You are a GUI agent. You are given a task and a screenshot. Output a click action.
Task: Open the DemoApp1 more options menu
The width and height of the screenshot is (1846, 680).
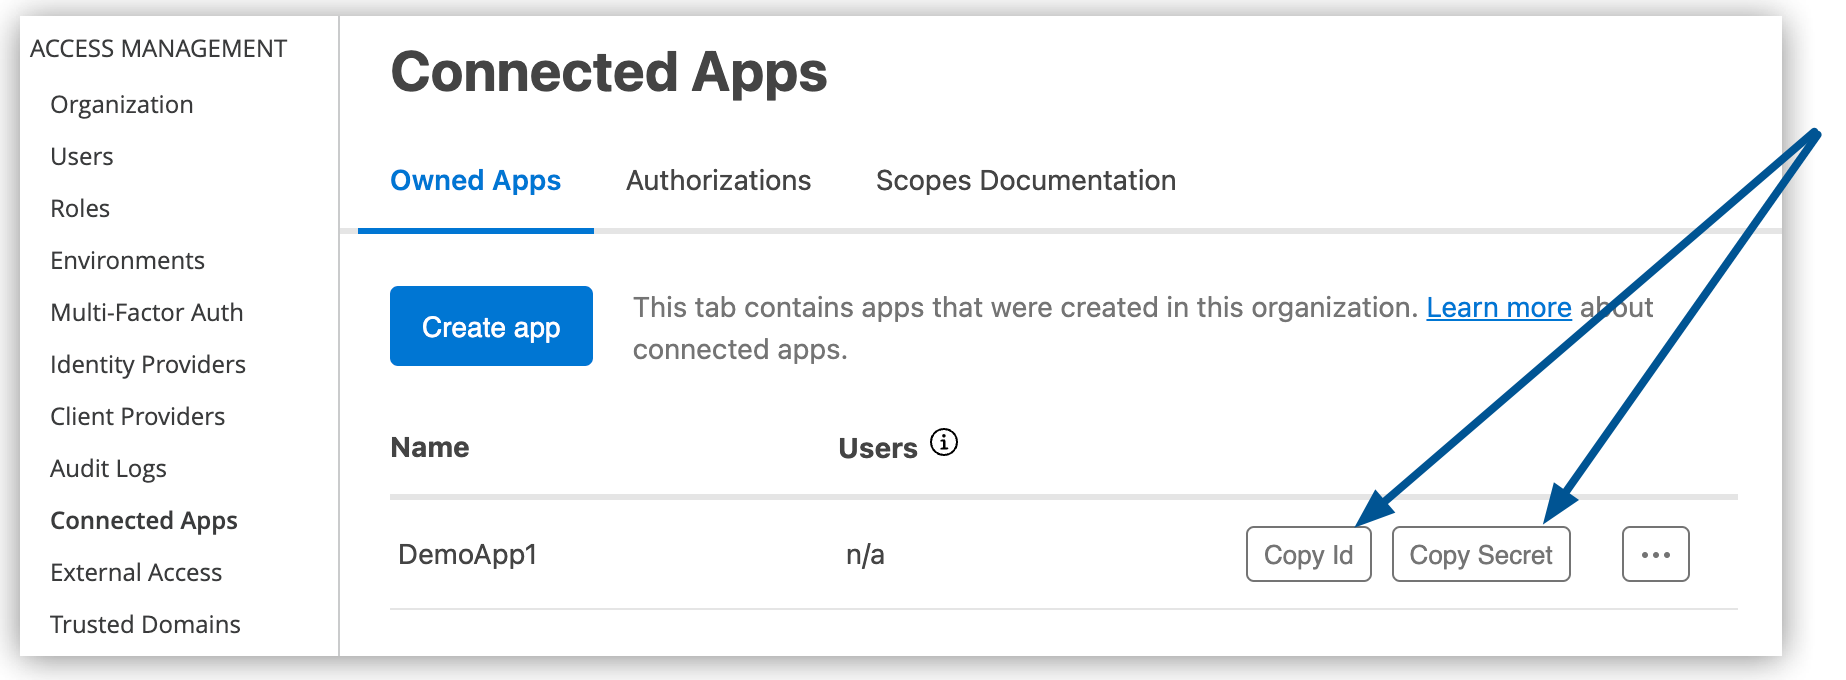tap(1655, 554)
